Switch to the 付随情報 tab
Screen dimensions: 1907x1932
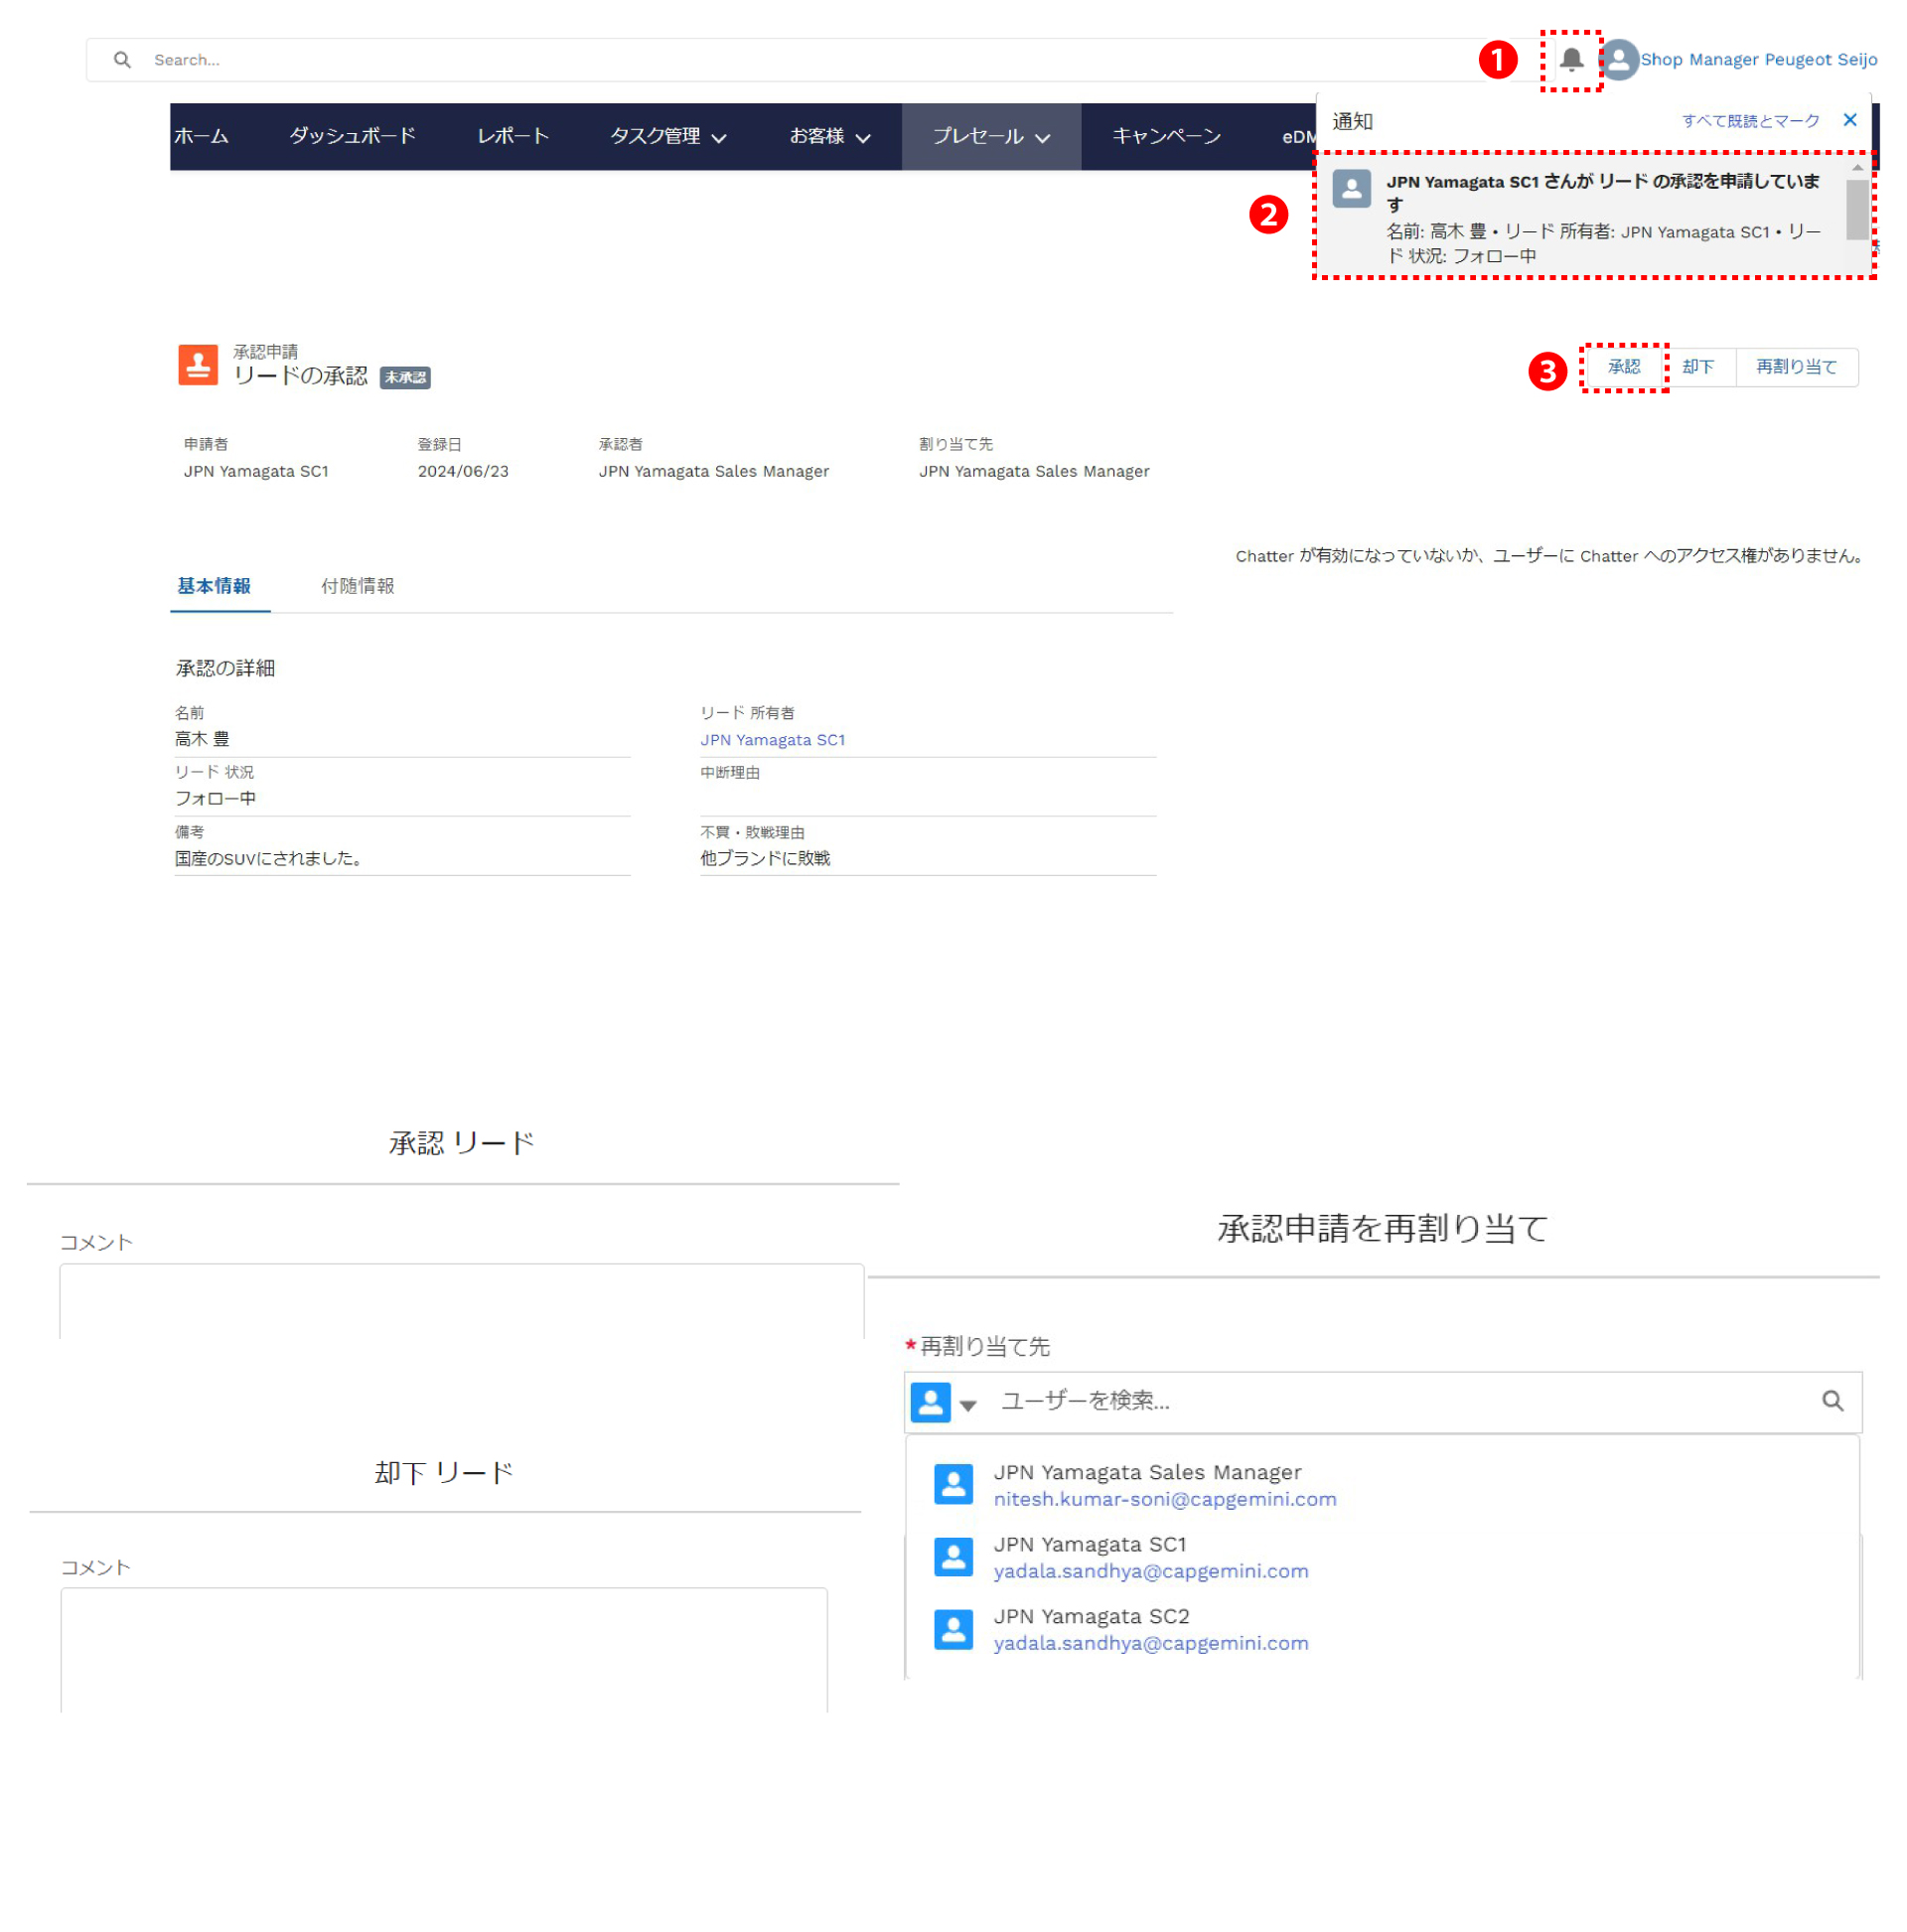pos(357,586)
